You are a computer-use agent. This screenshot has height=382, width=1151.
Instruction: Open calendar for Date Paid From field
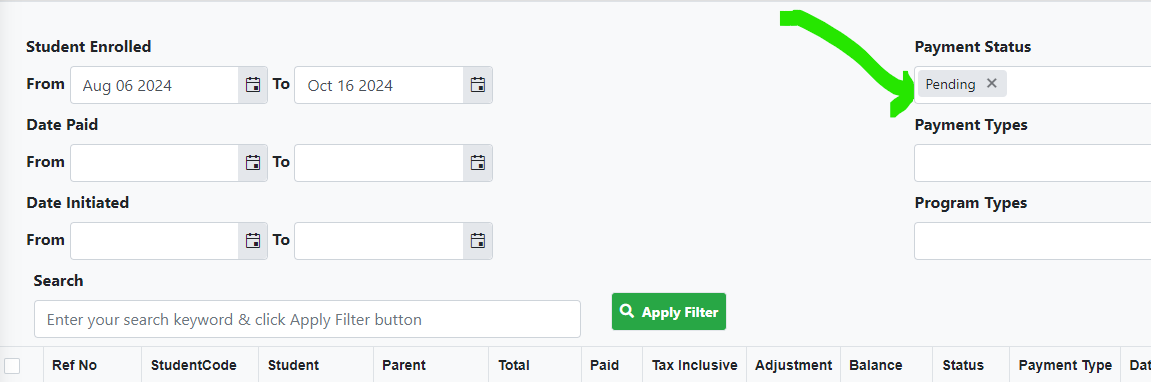coord(253,163)
